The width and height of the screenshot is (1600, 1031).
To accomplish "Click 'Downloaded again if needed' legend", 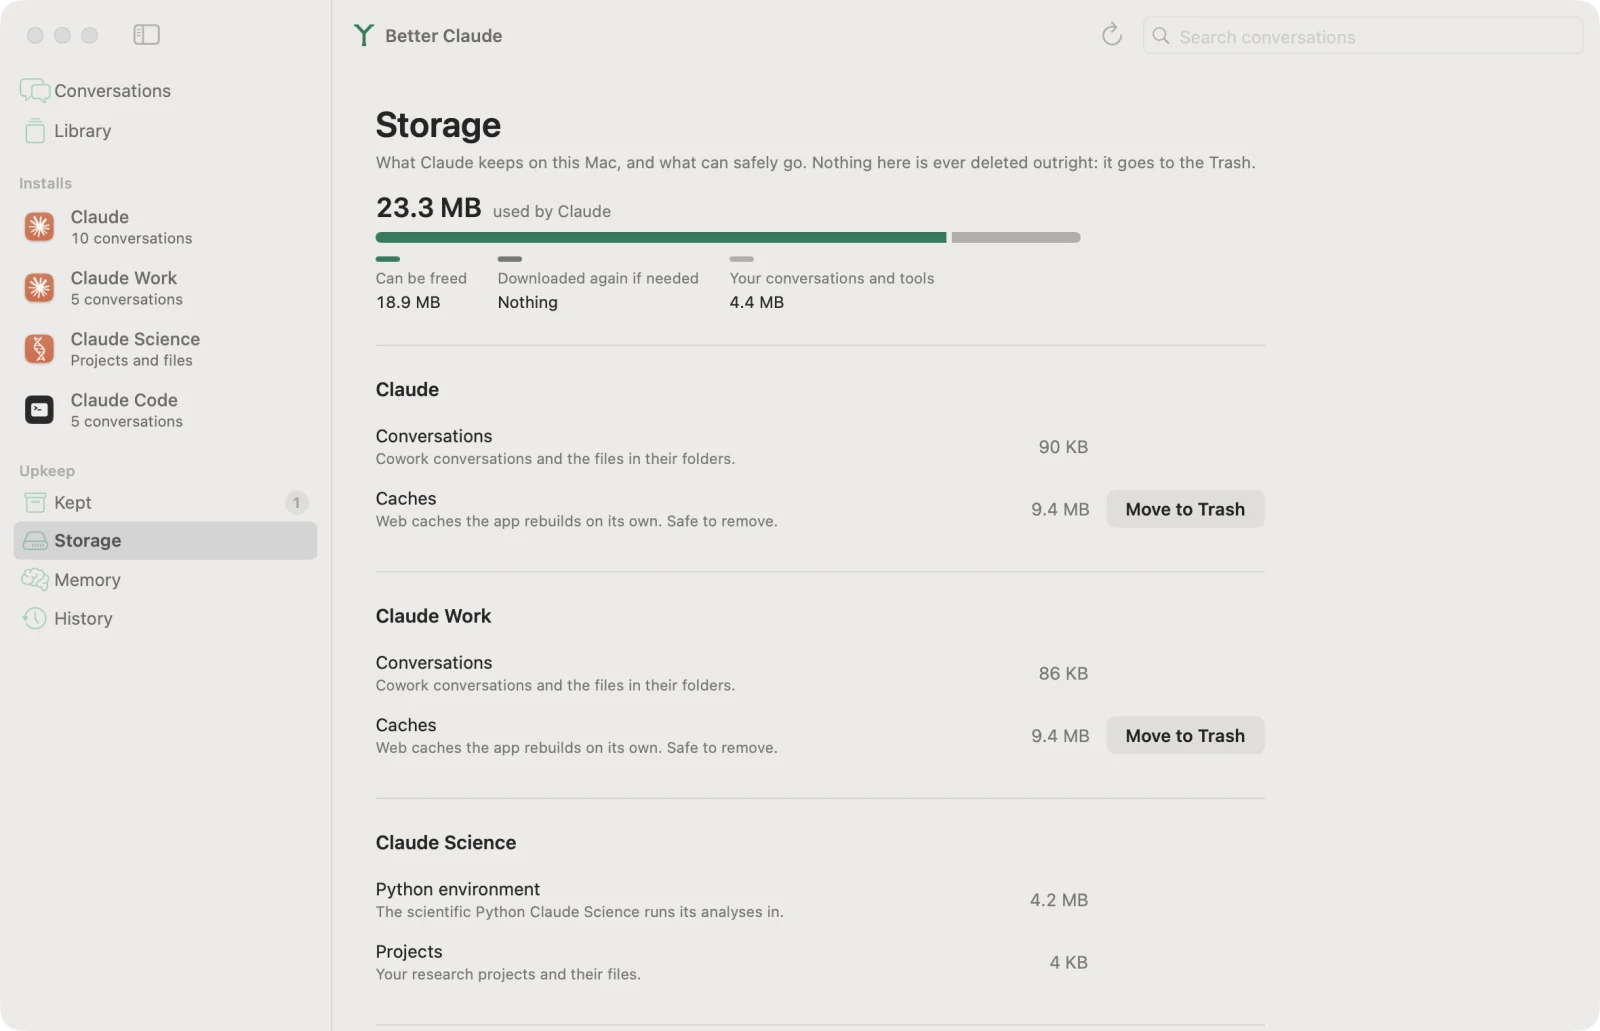I will click(598, 278).
